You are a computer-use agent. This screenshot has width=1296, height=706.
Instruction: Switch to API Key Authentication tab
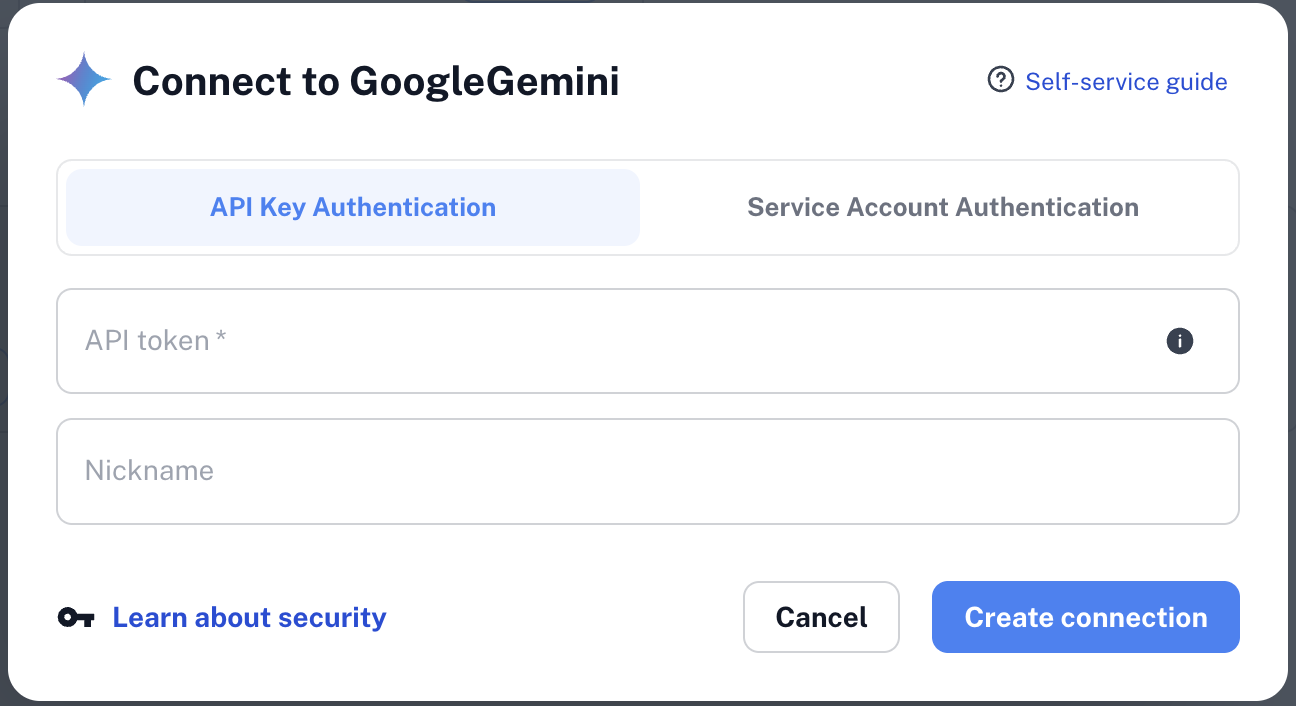[x=353, y=207]
